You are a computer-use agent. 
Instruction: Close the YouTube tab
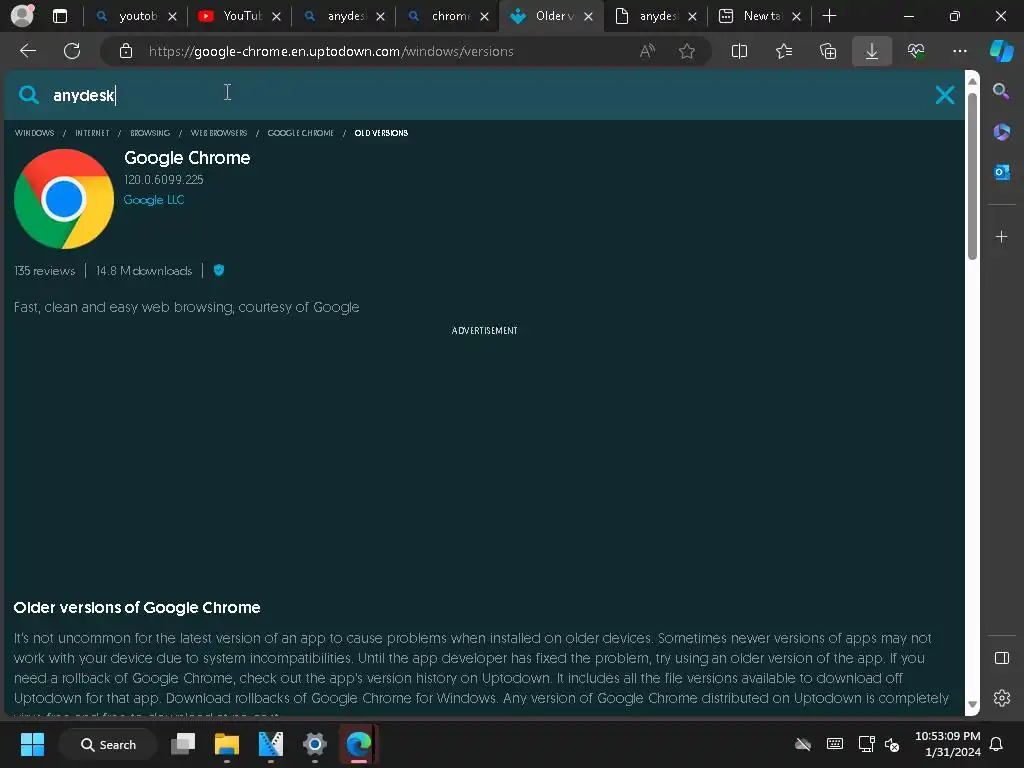[276, 17]
